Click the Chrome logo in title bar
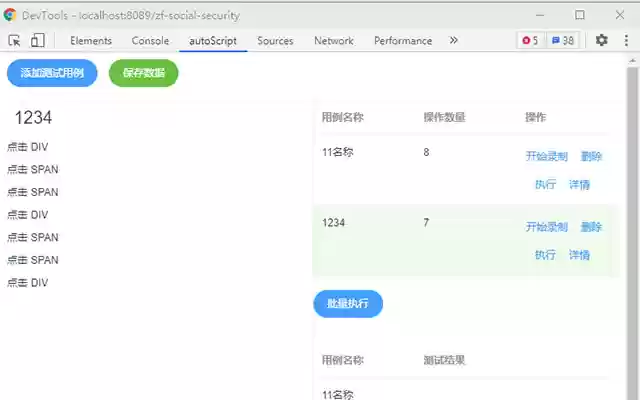Image resolution: width=640 pixels, height=400 pixels. (10, 15)
